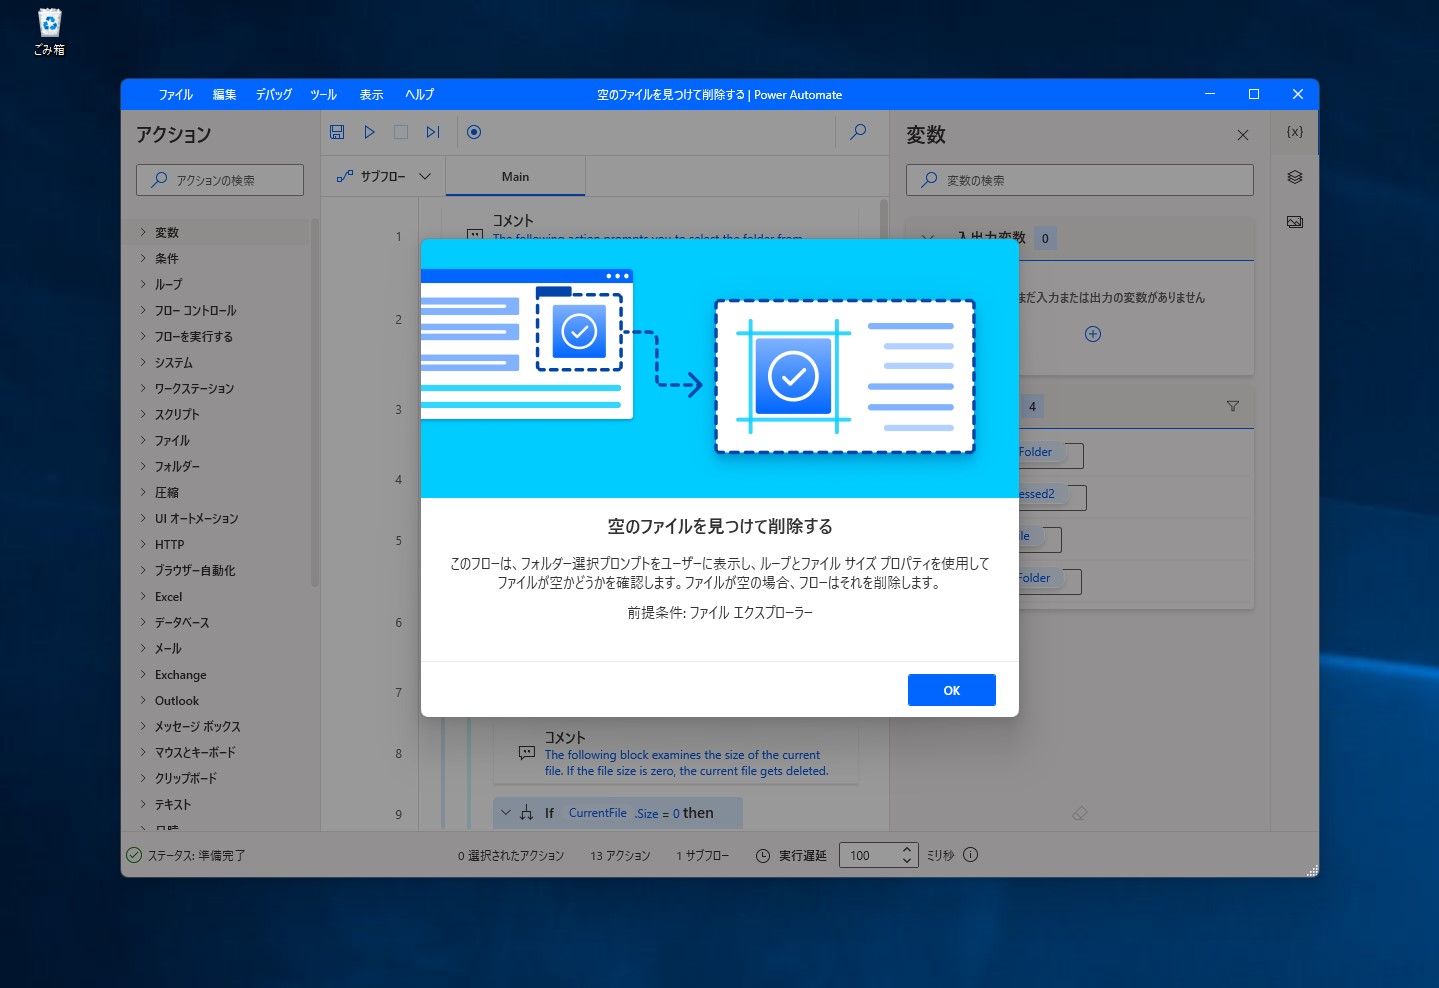This screenshot has height=988, width=1439.
Task: Run the flow using the play icon
Action: (x=369, y=131)
